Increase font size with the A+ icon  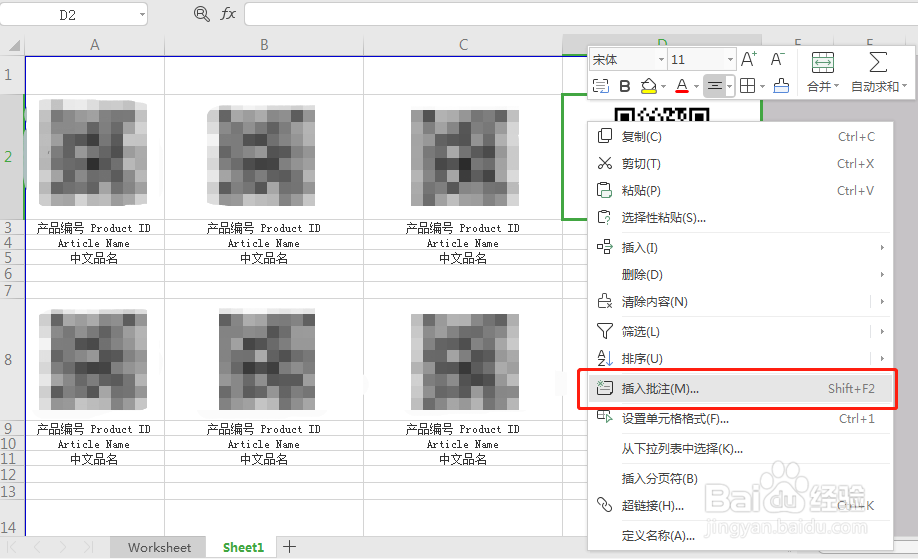pyautogui.click(x=749, y=59)
